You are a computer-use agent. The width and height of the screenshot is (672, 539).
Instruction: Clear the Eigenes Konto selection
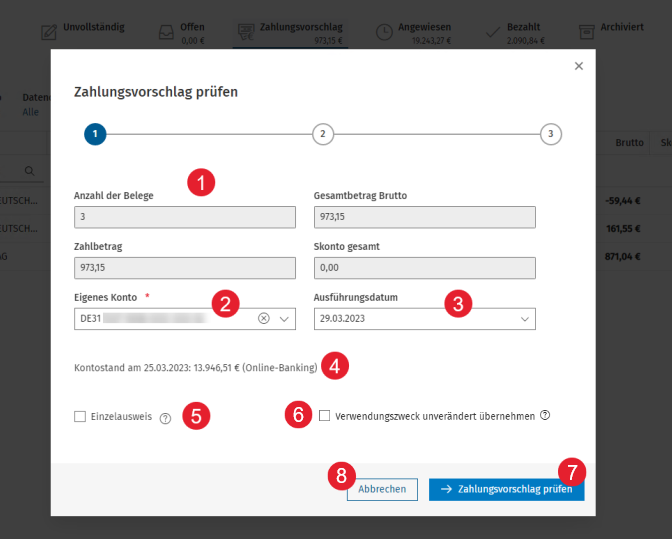[264, 318]
